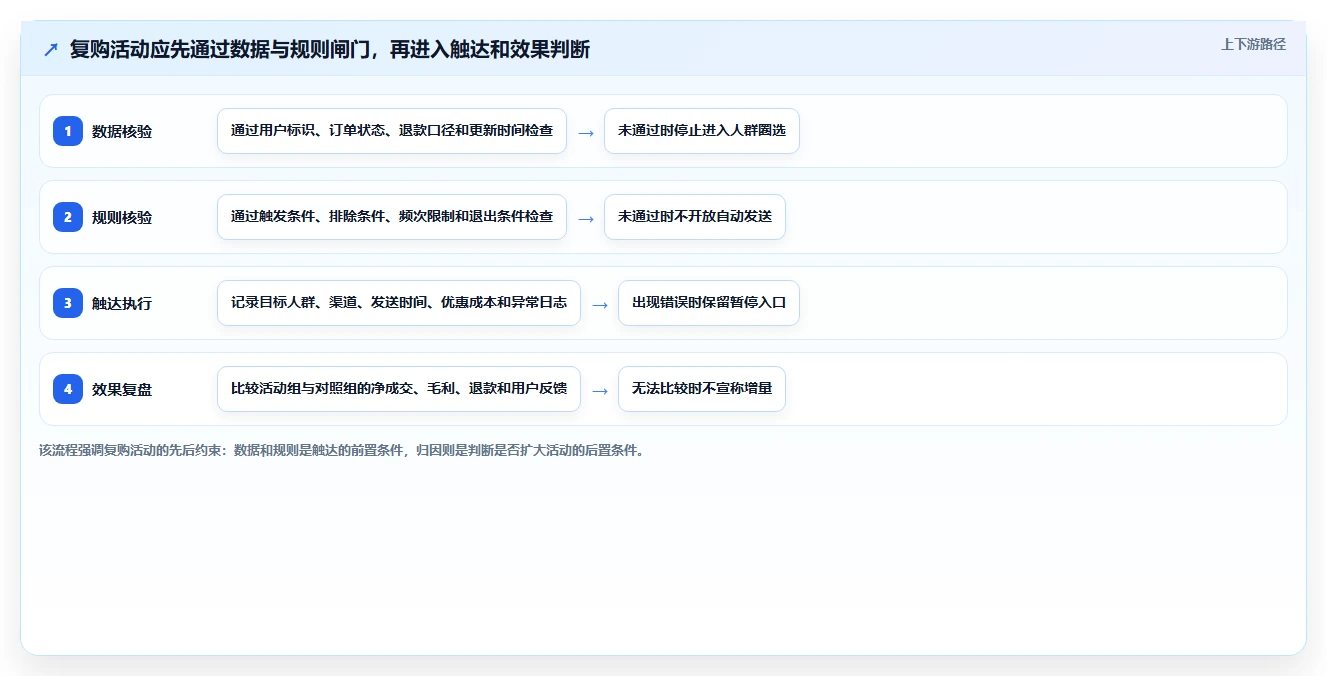The height and width of the screenshot is (676, 1327).
Task: Select the step 3 number badge
Action: tap(68, 303)
